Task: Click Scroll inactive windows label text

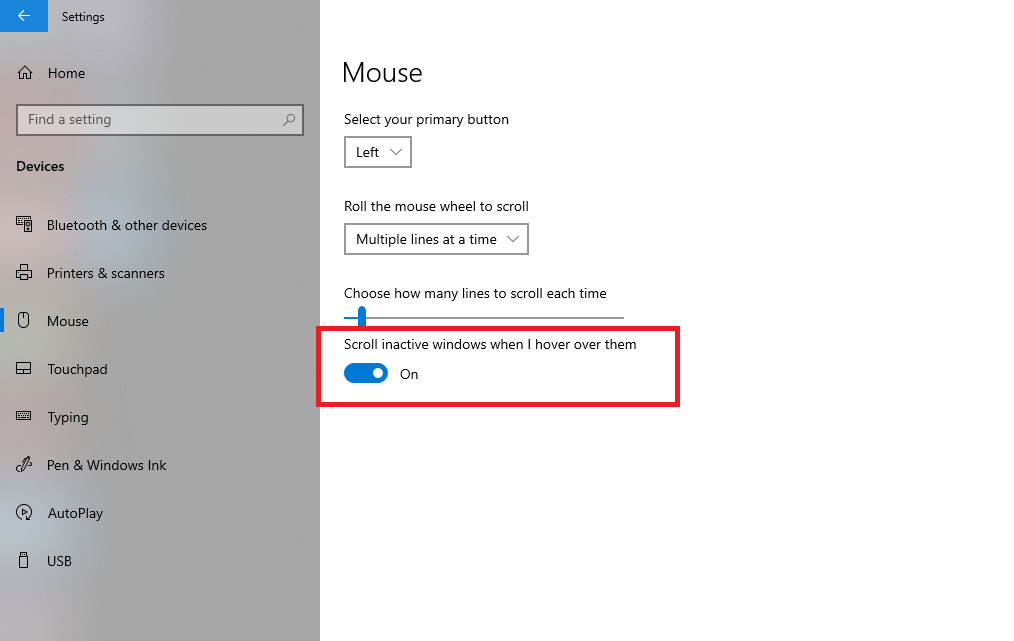Action: pyautogui.click(x=490, y=344)
